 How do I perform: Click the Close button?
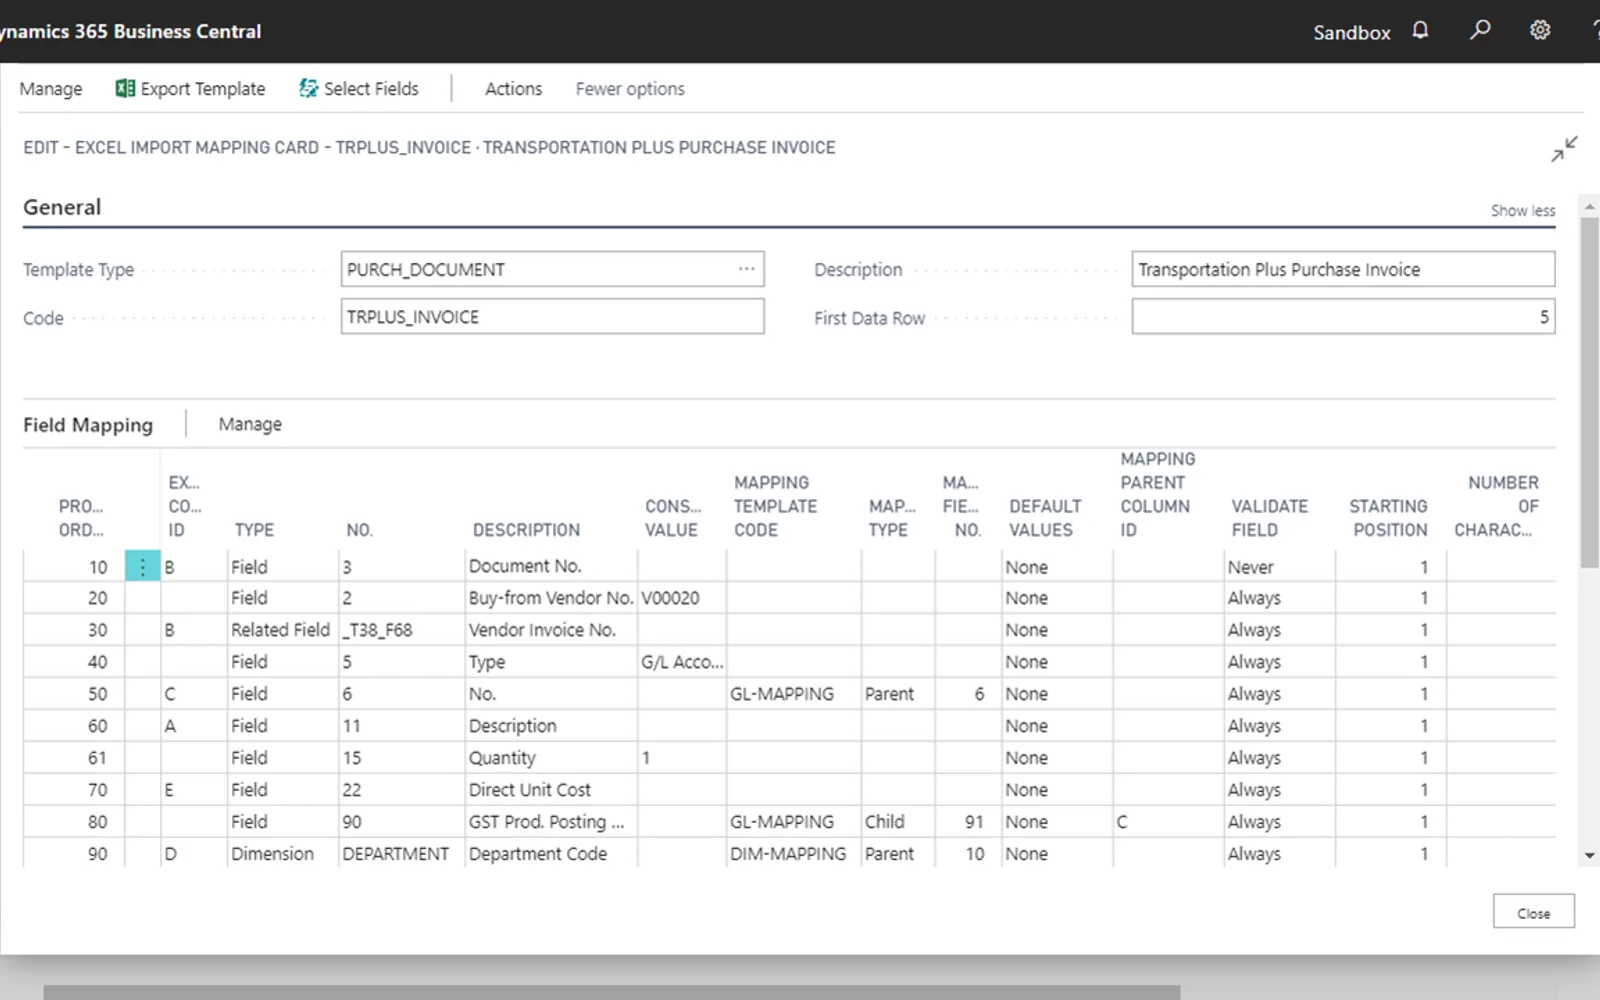tap(1534, 913)
